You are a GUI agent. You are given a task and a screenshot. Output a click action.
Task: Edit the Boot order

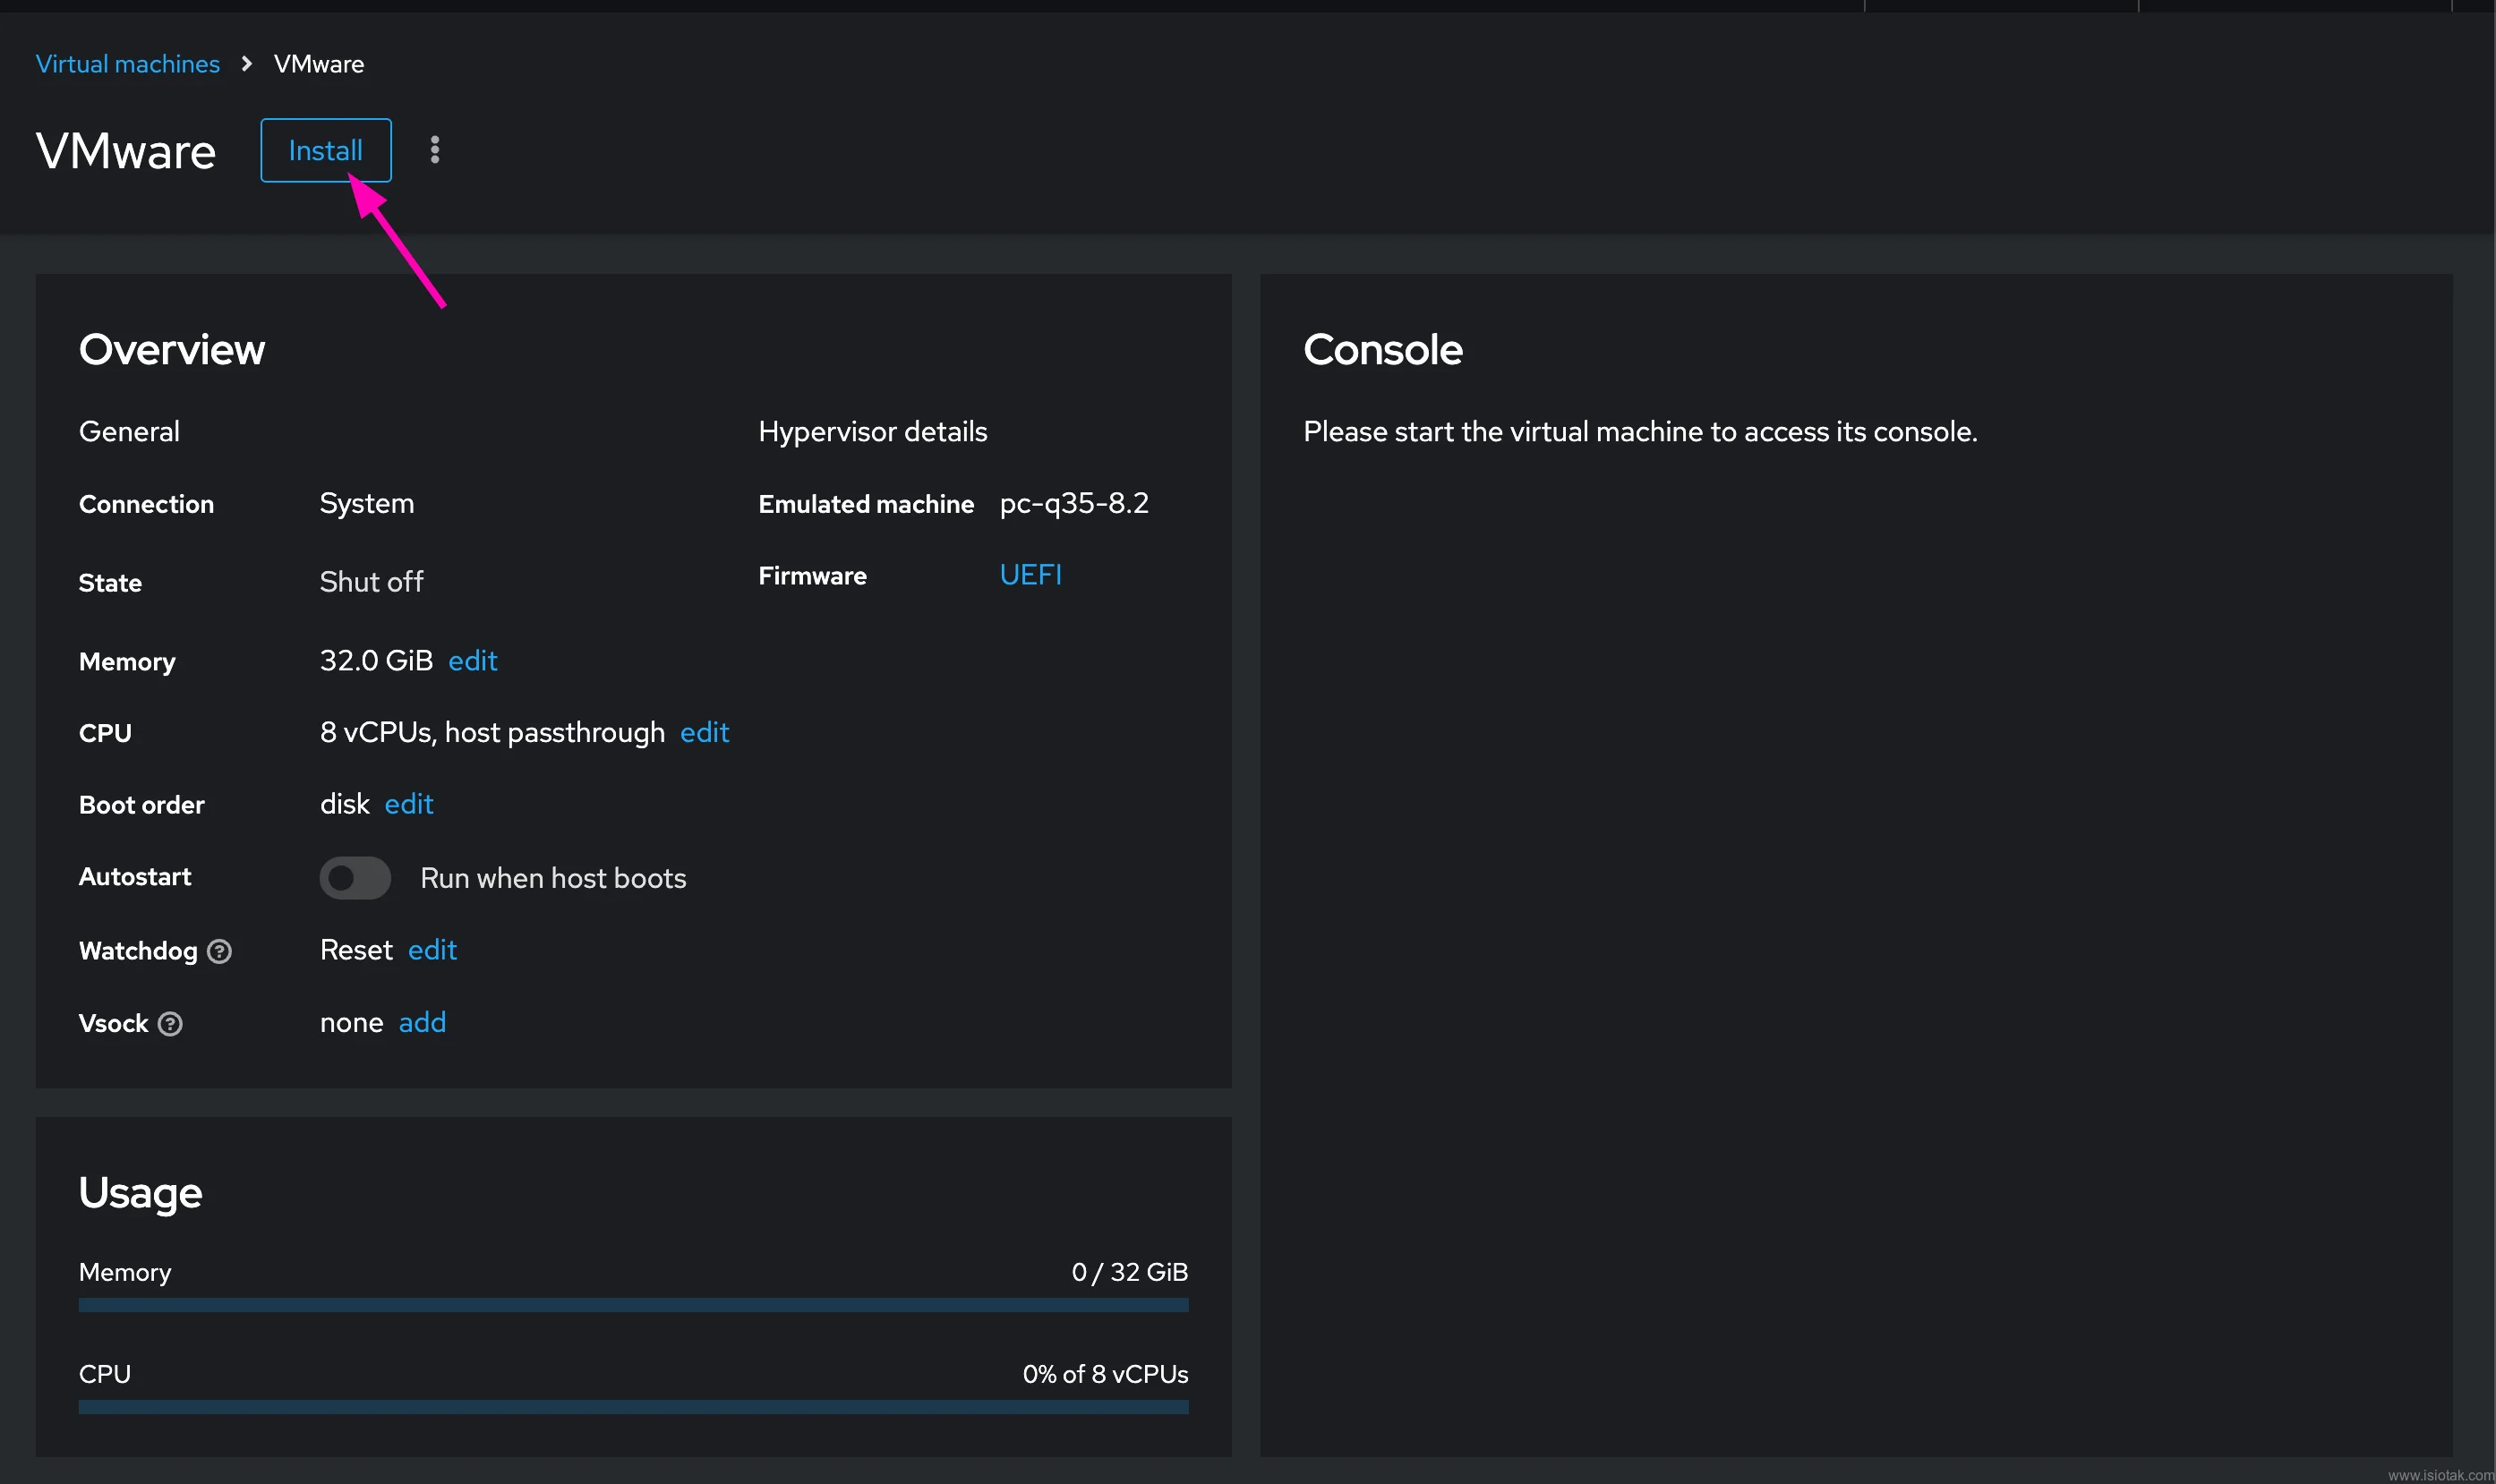coord(409,805)
